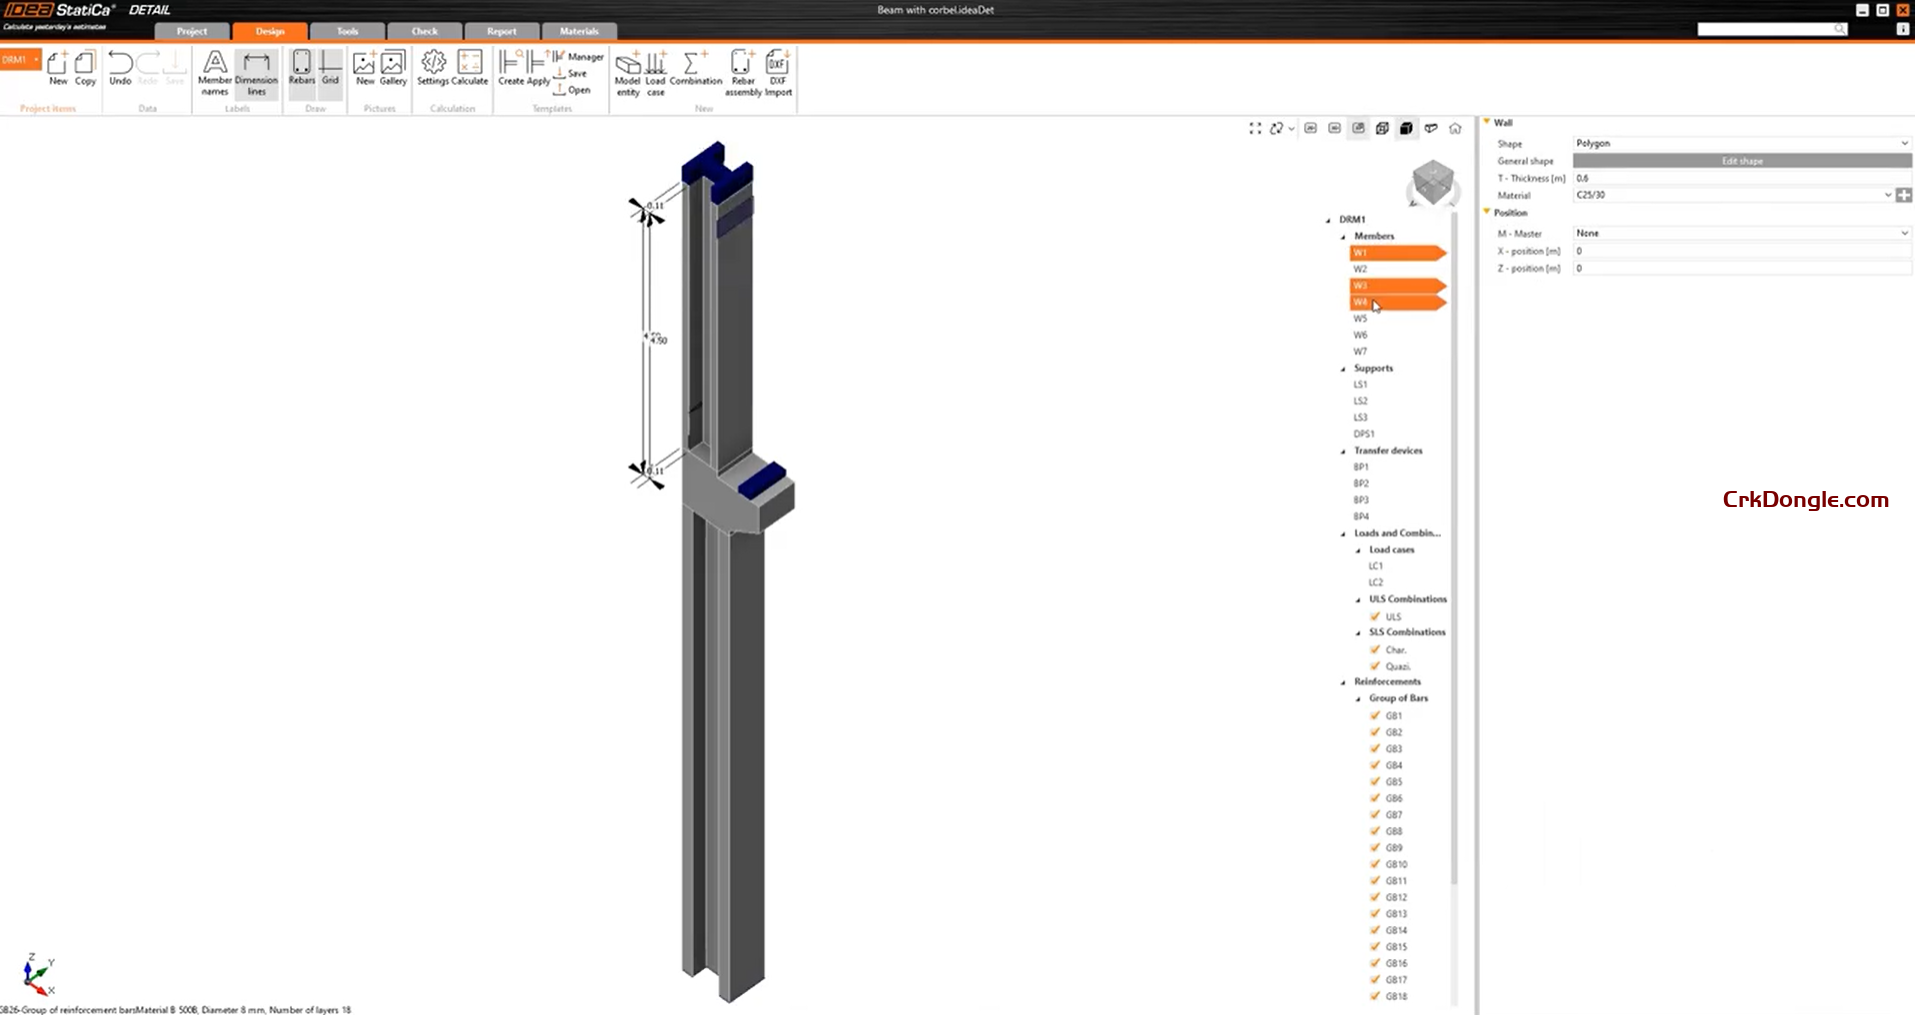Open the calculation Settings icon
This screenshot has width=1915, height=1015.
click(432, 68)
